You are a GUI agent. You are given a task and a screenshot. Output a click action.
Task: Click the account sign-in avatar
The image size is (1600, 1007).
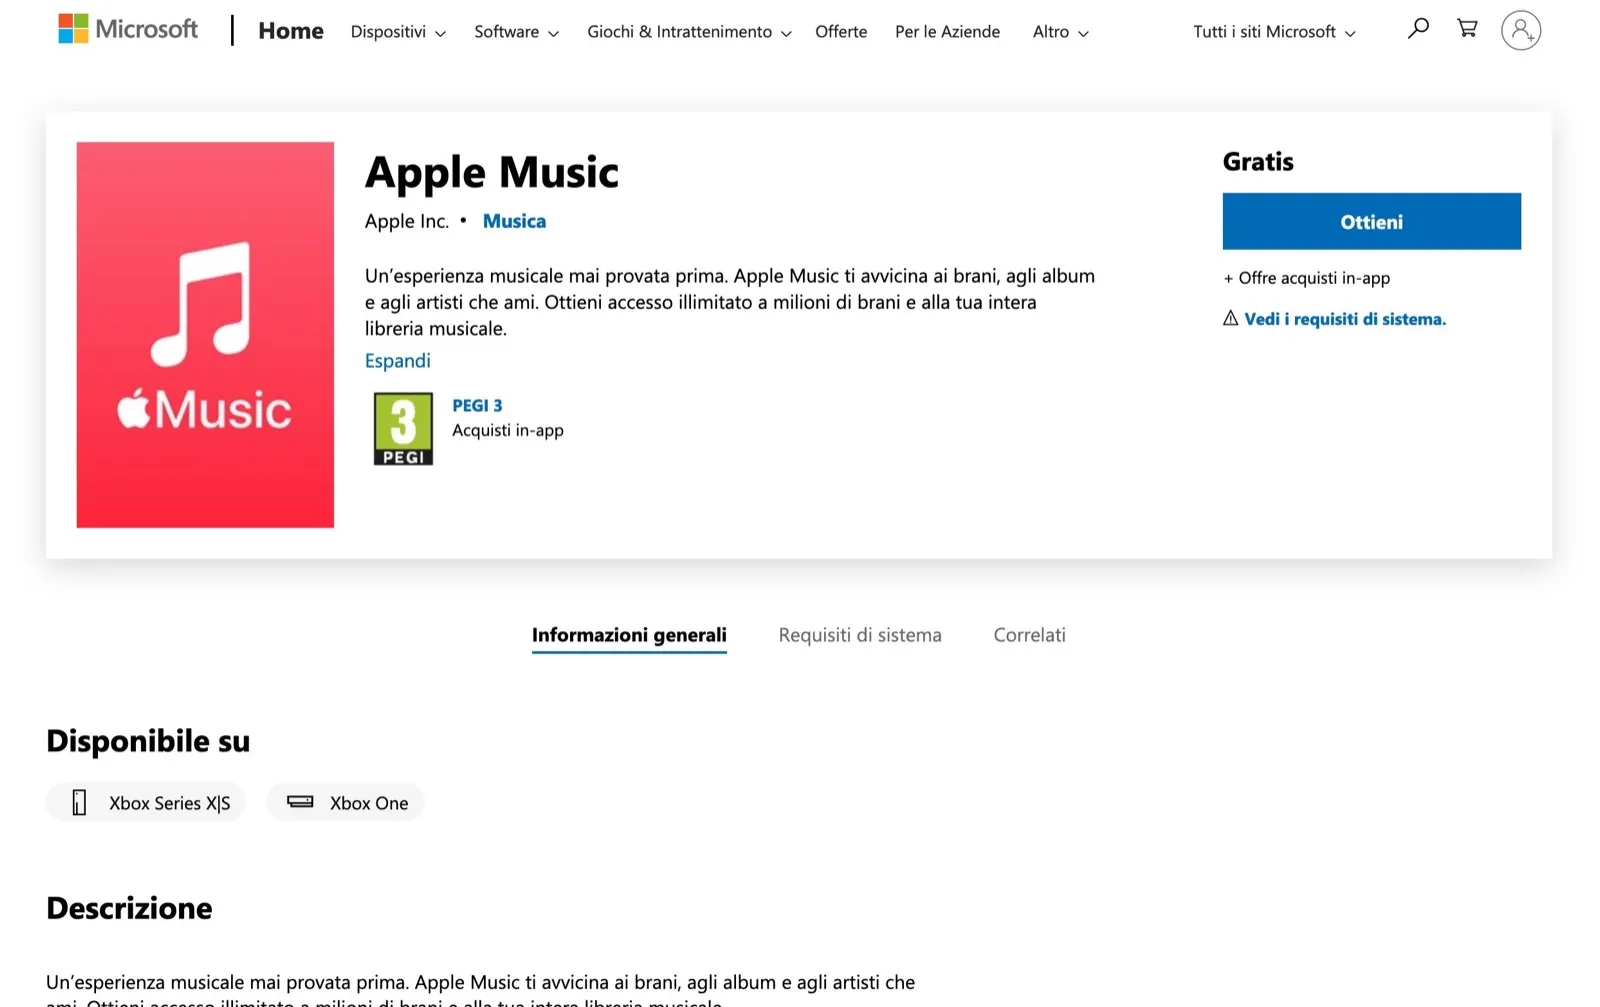pyautogui.click(x=1520, y=31)
